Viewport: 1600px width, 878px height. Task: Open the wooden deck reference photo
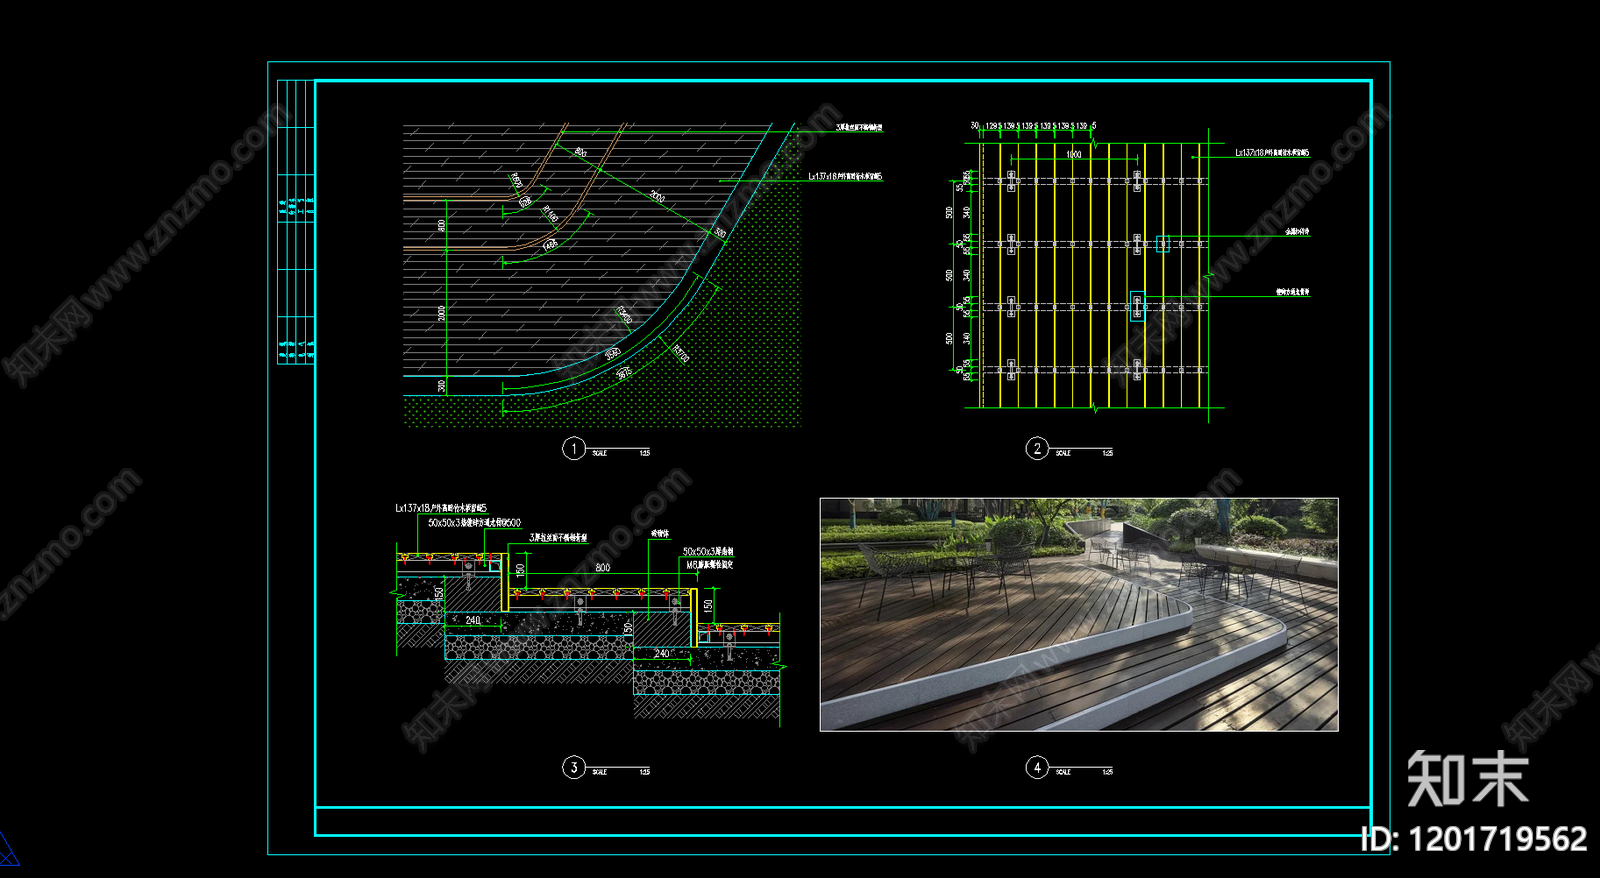pos(1079,614)
